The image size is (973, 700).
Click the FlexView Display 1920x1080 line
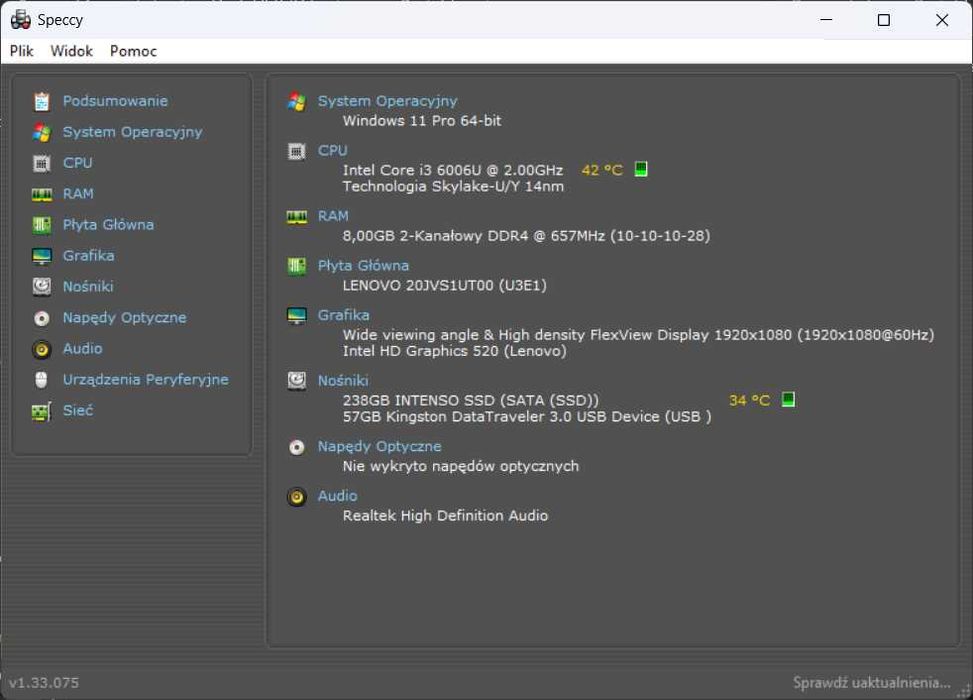coord(639,335)
